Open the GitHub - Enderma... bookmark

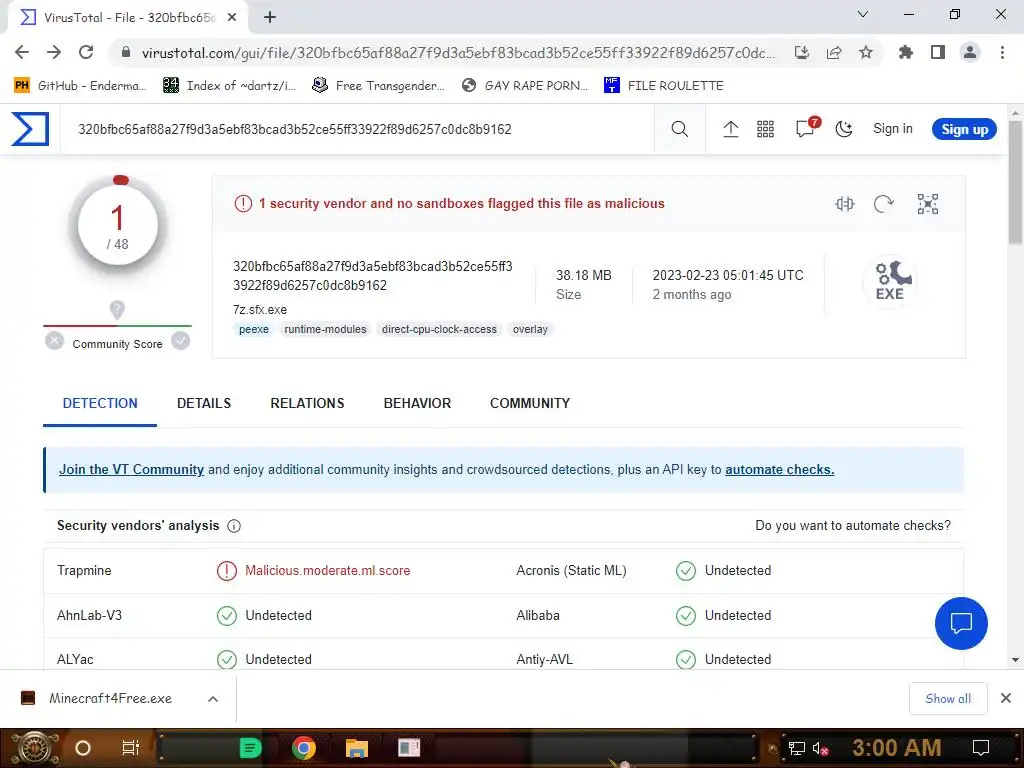pos(80,86)
